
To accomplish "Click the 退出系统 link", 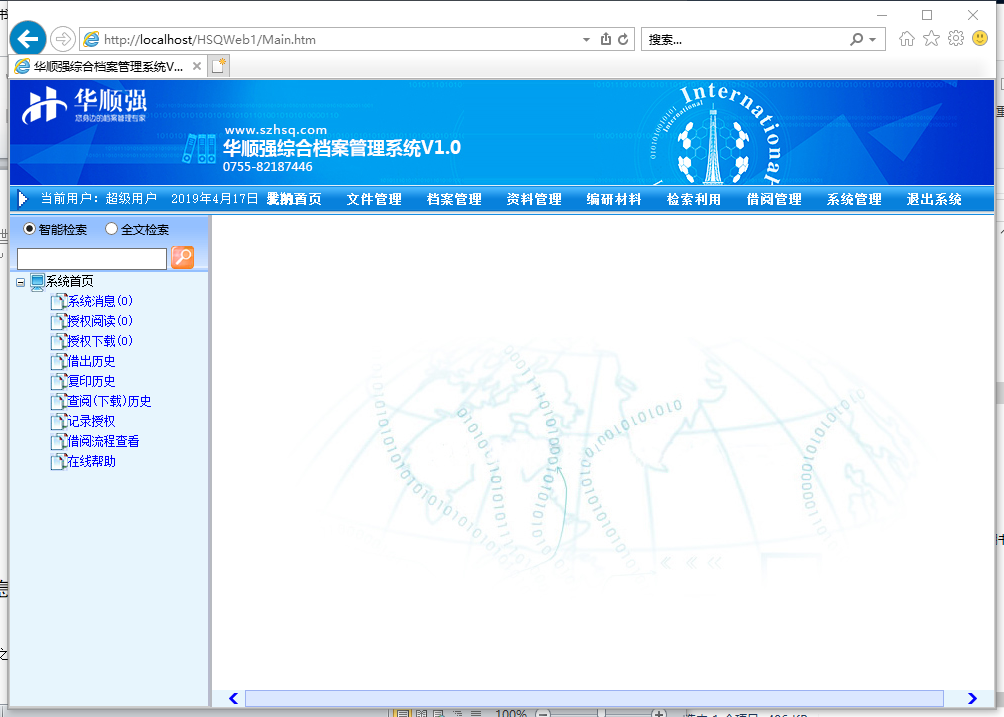I will pyautogui.click(x=934, y=199).
